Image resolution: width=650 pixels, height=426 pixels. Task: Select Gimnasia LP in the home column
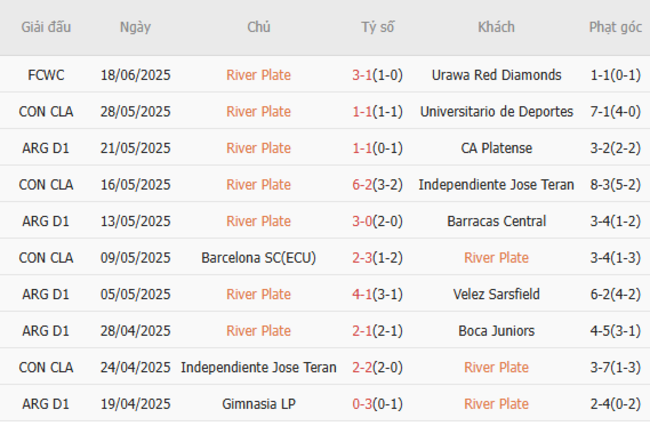point(258,404)
